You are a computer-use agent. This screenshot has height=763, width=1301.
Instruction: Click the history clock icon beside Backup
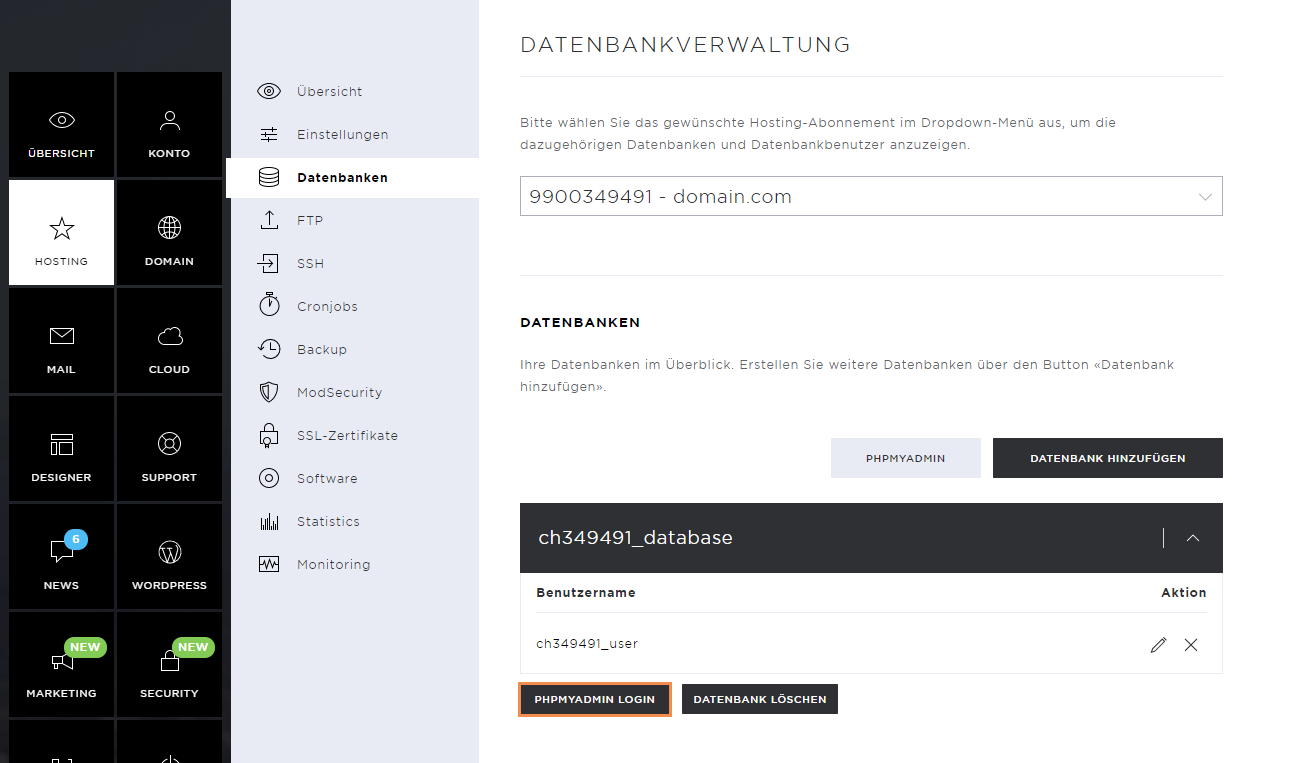[x=269, y=349]
